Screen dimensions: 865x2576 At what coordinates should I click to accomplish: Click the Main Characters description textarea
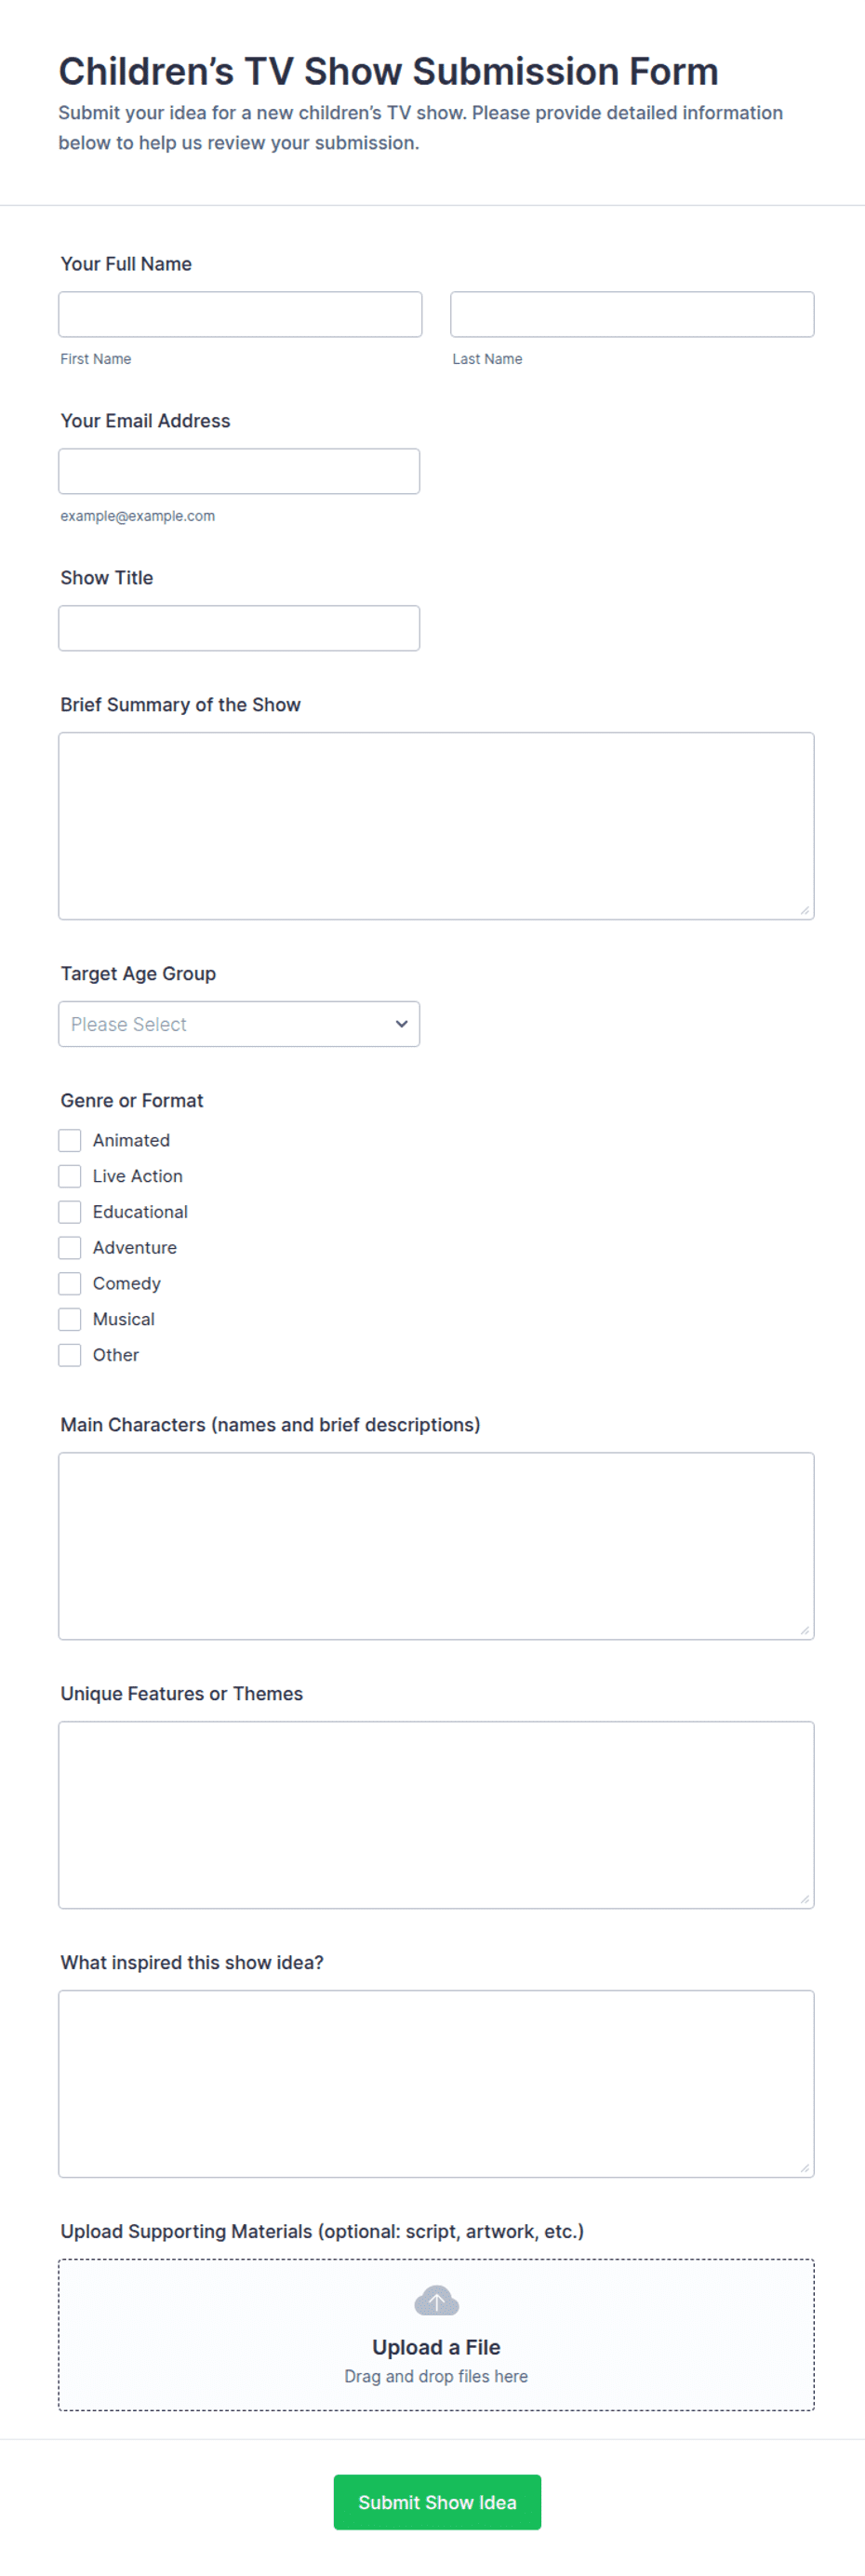click(x=436, y=1546)
